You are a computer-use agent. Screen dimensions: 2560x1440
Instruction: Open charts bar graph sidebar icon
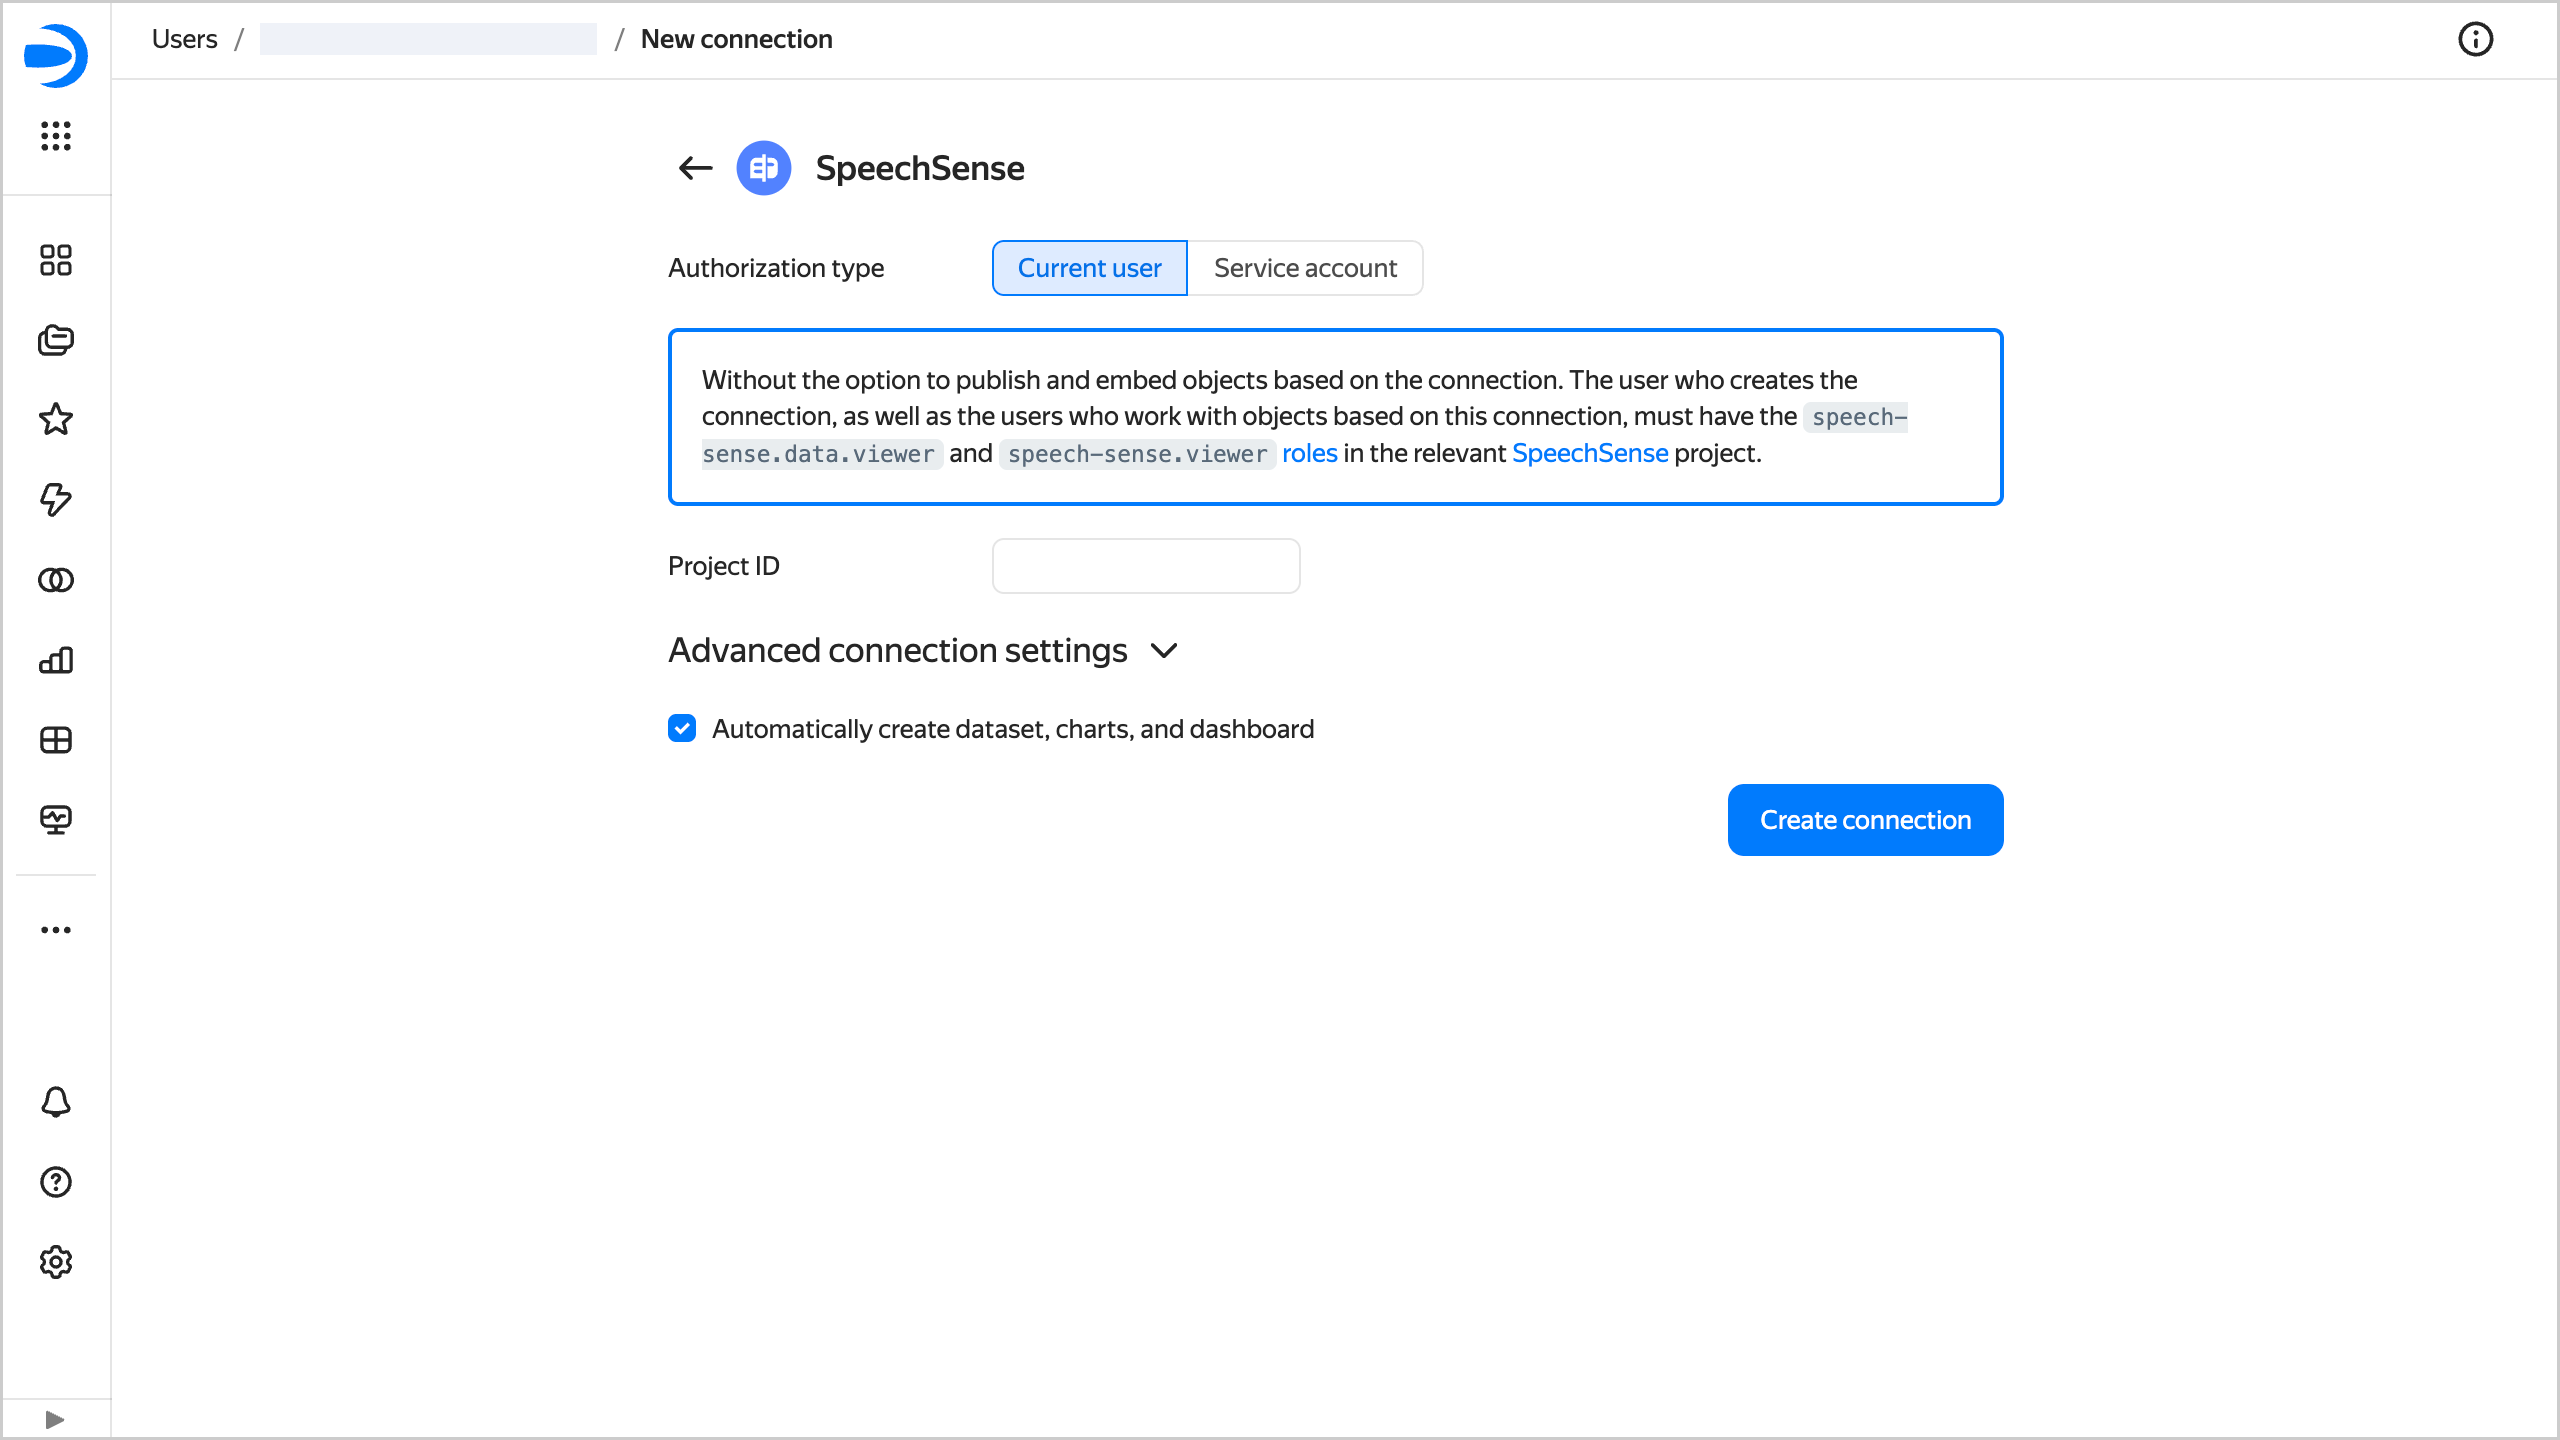click(x=56, y=660)
